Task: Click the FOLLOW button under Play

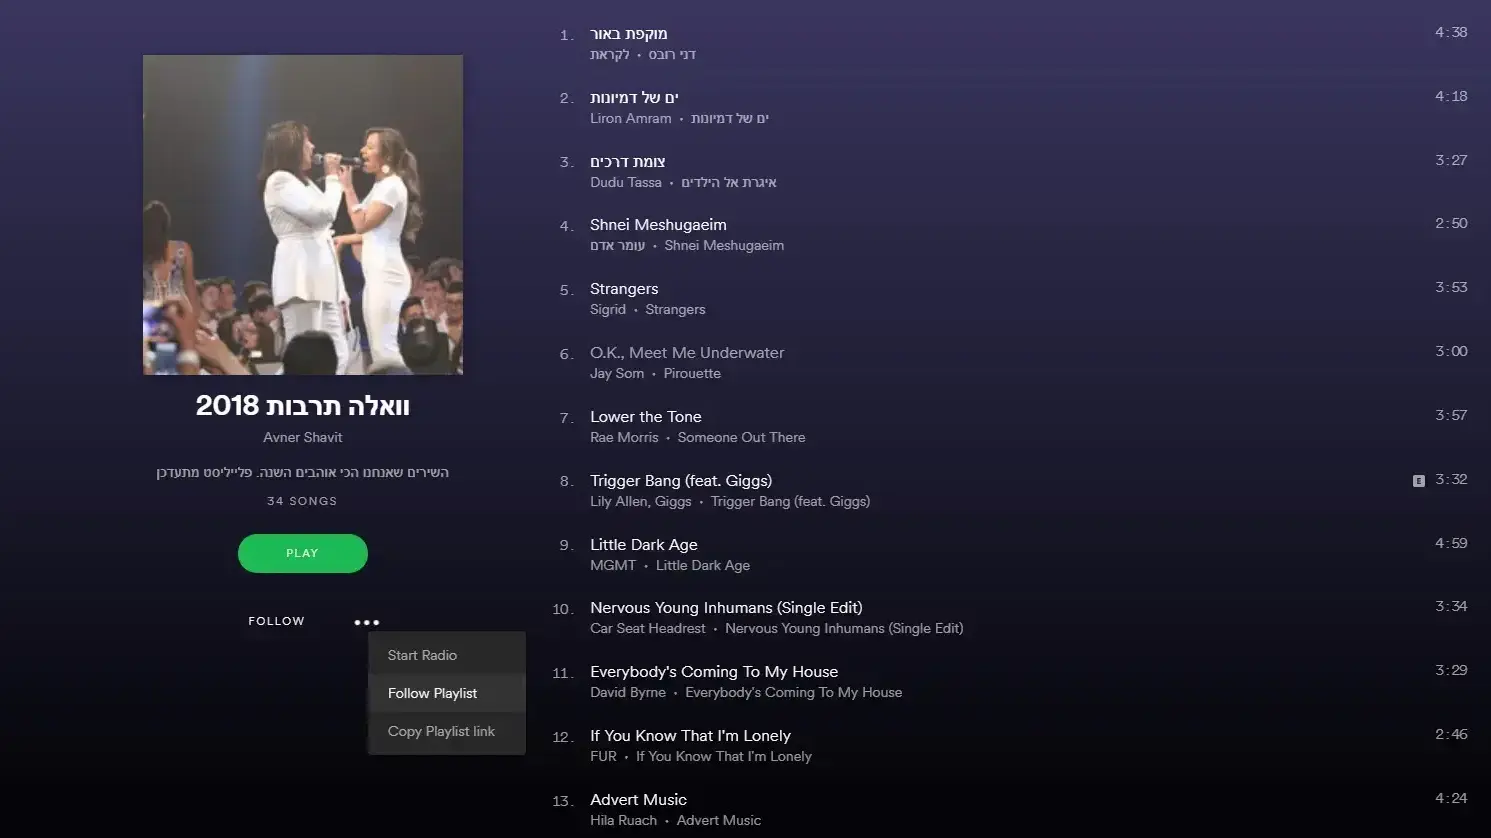Action: tap(276, 621)
